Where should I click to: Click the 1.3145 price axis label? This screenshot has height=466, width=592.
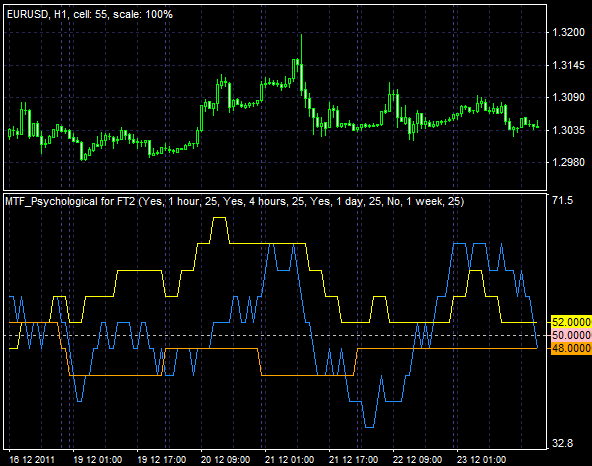click(568, 65)
